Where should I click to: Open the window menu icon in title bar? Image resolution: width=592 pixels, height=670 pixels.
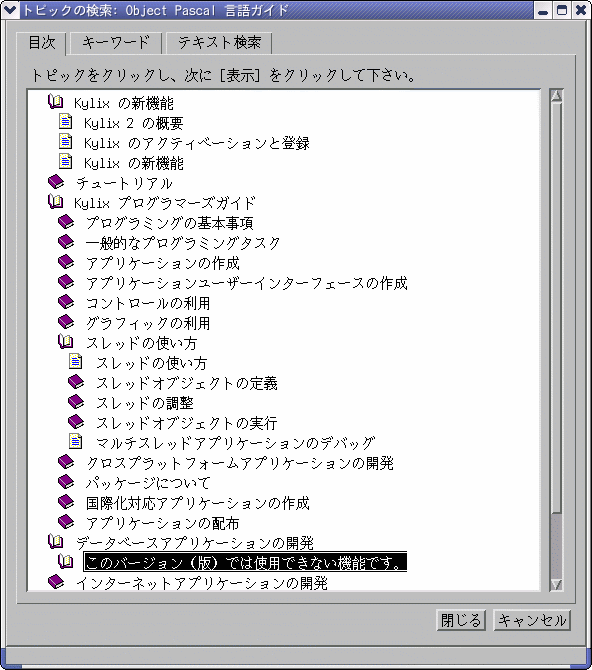[x=10, y=10]
